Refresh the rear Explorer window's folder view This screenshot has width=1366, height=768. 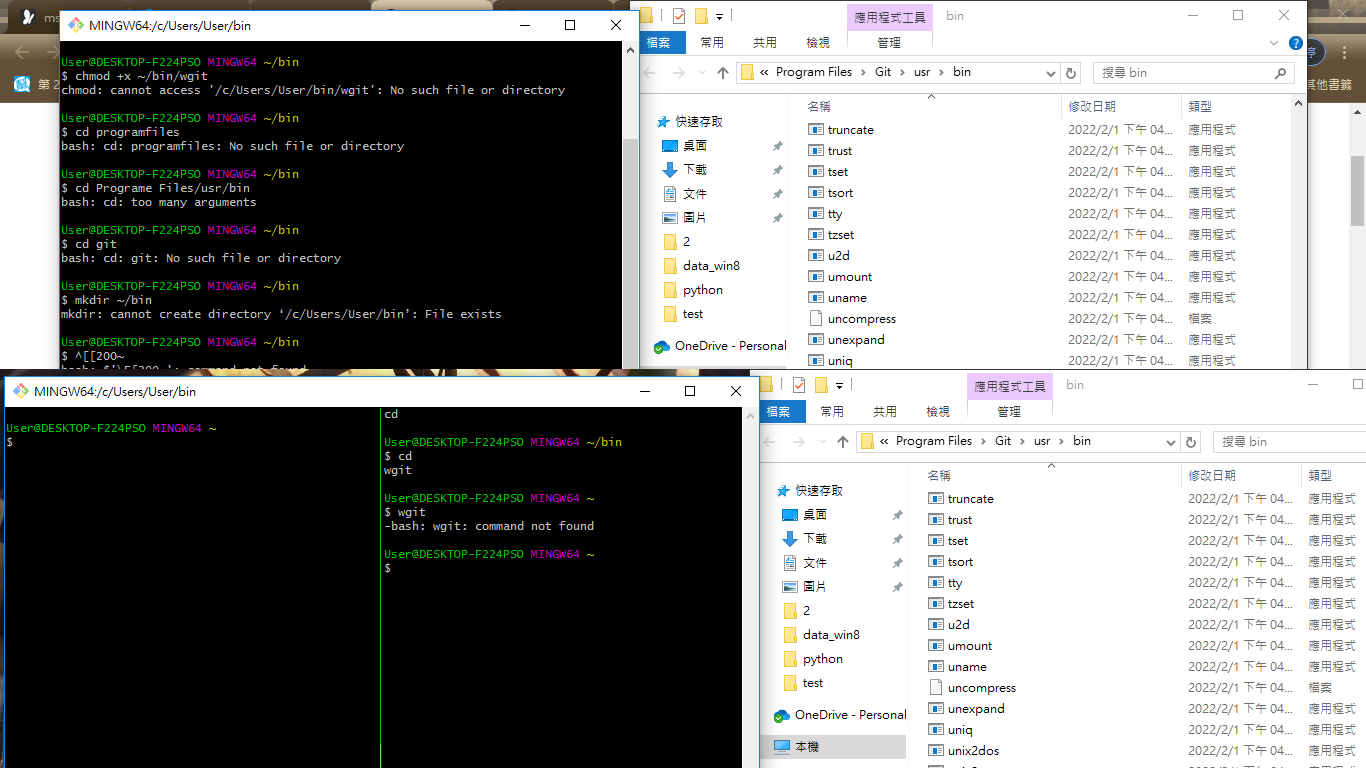(x=1072, y=73)
